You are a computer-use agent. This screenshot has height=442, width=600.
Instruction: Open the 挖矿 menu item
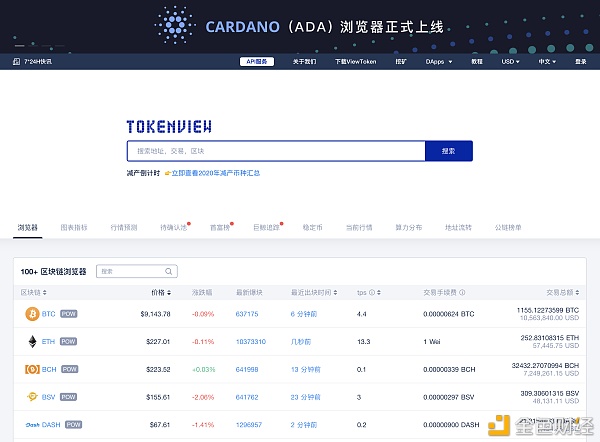[401, 62]
